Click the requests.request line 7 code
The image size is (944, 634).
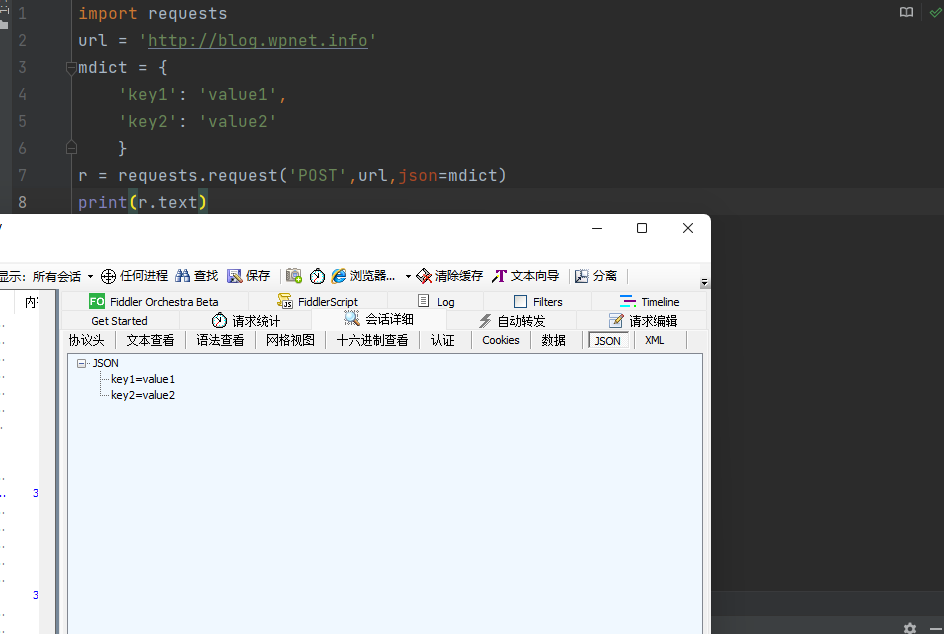point(293,175)
